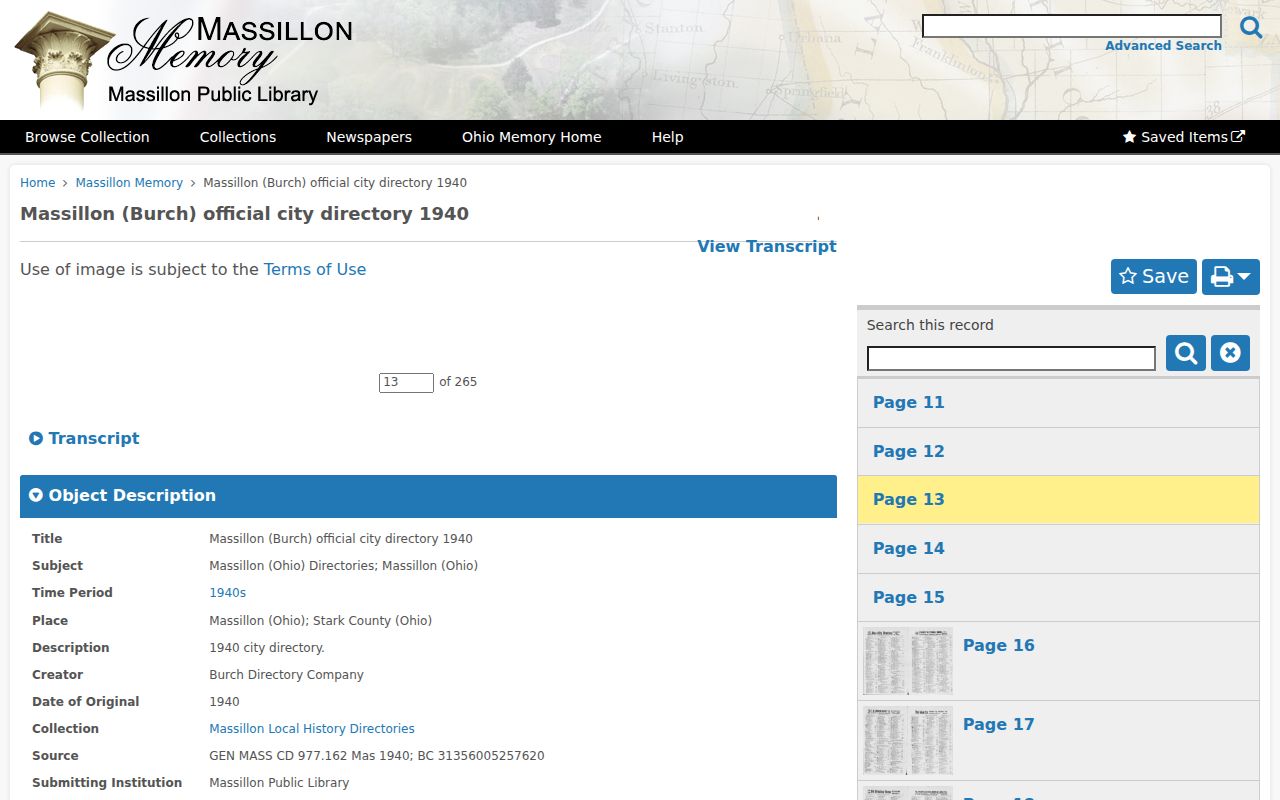
Task: Click the Advanced Search link
Action: 1163,46
